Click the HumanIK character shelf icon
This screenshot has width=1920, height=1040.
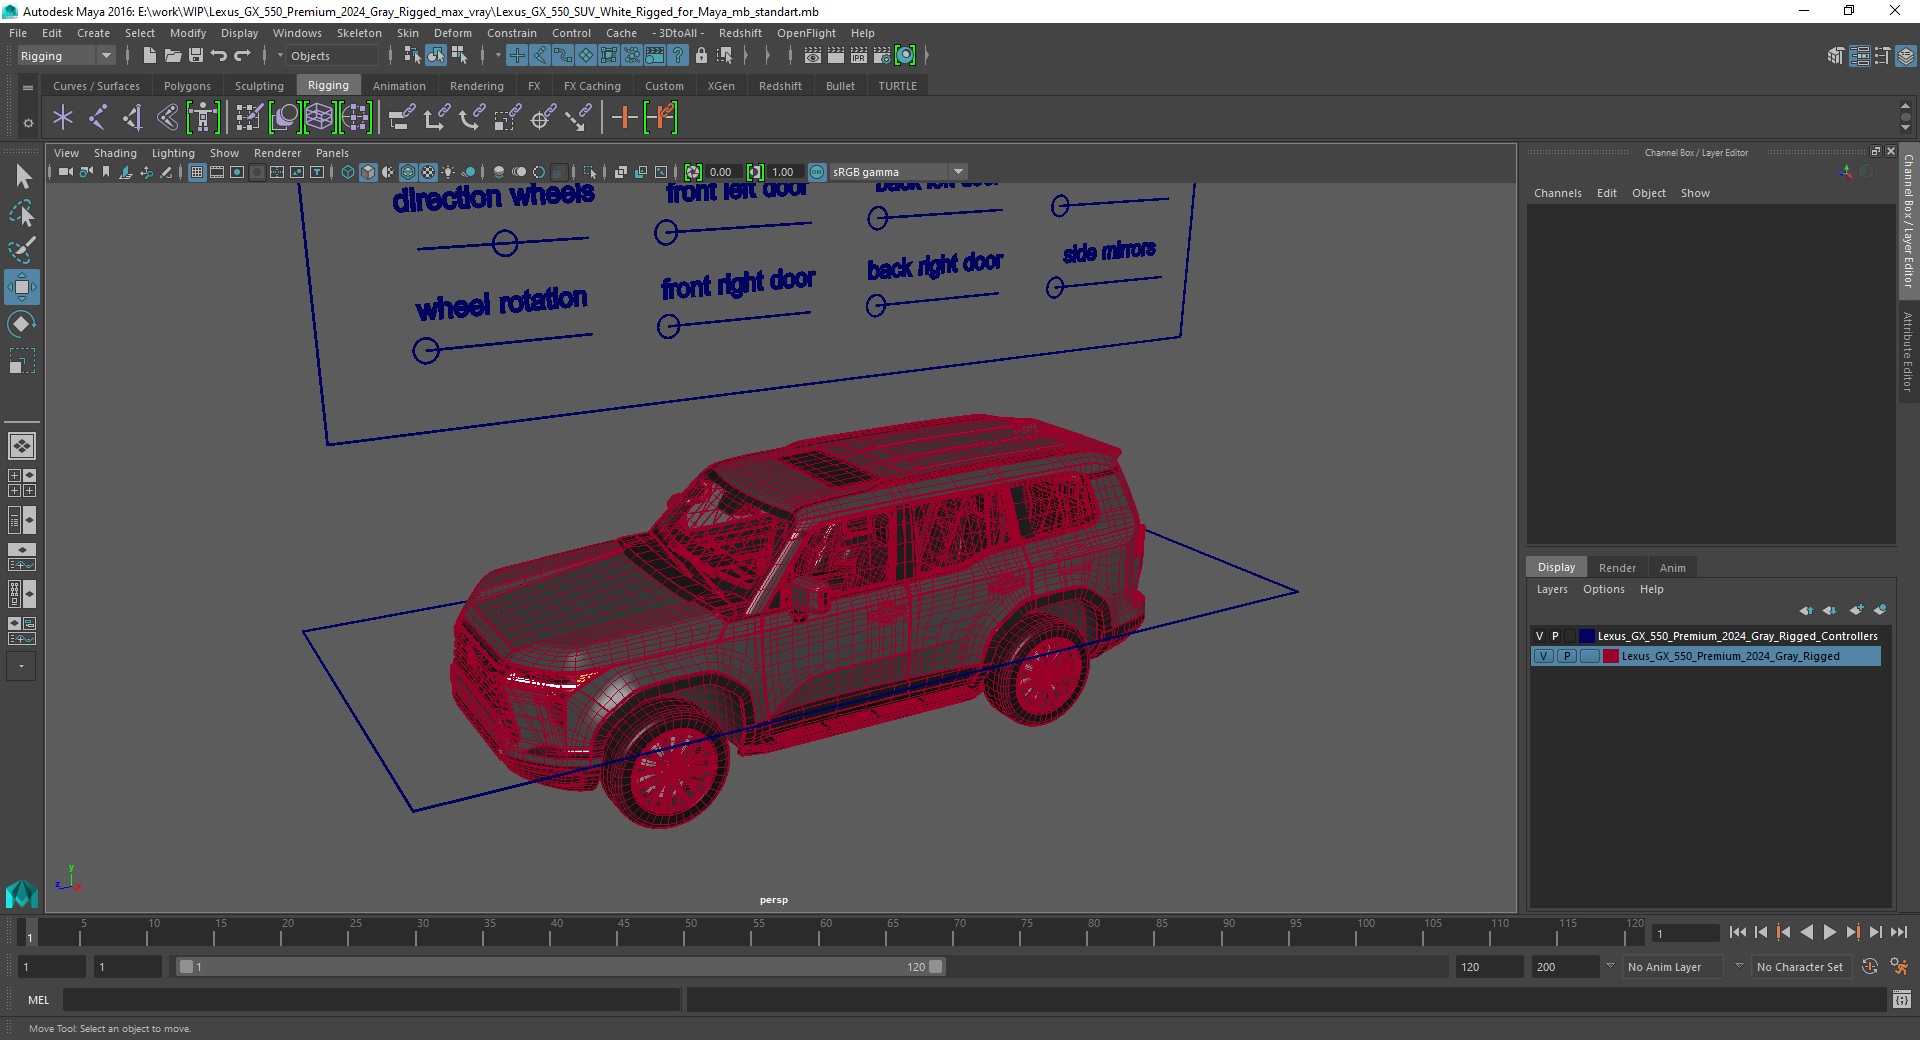tap(203, 118)
